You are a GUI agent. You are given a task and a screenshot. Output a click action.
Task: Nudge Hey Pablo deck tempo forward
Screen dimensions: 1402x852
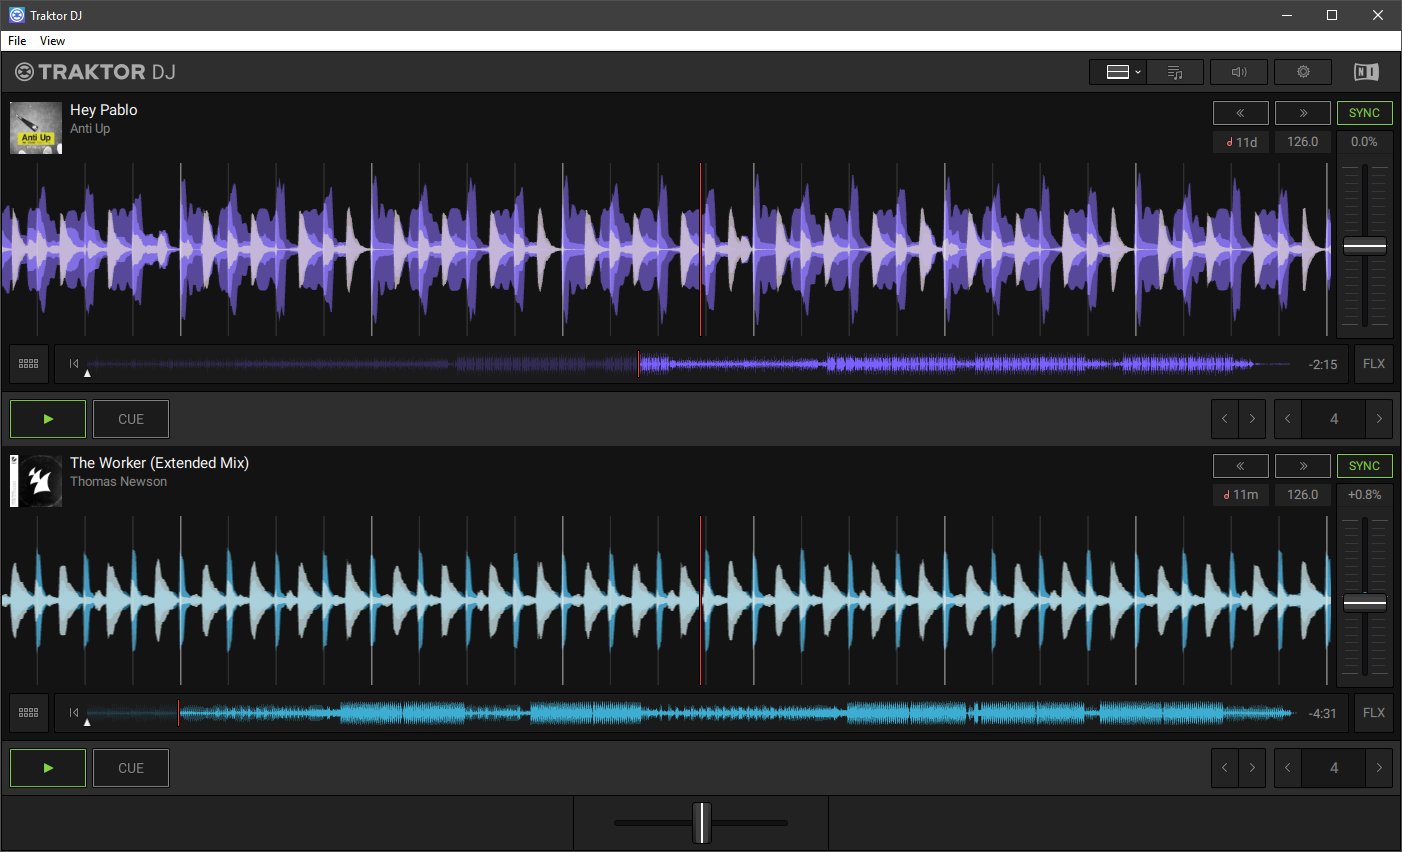pyautogui.click(x=1303, y=113)
